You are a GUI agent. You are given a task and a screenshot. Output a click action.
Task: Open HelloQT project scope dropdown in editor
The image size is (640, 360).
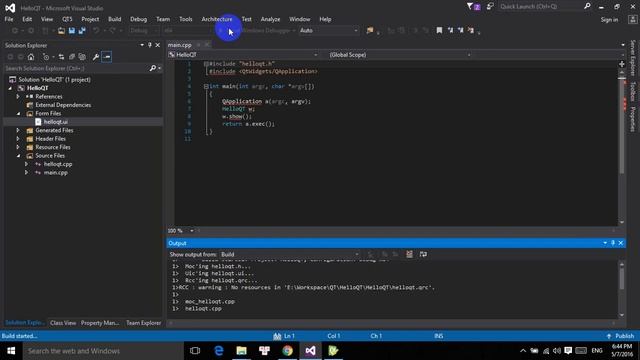(243, 55)
